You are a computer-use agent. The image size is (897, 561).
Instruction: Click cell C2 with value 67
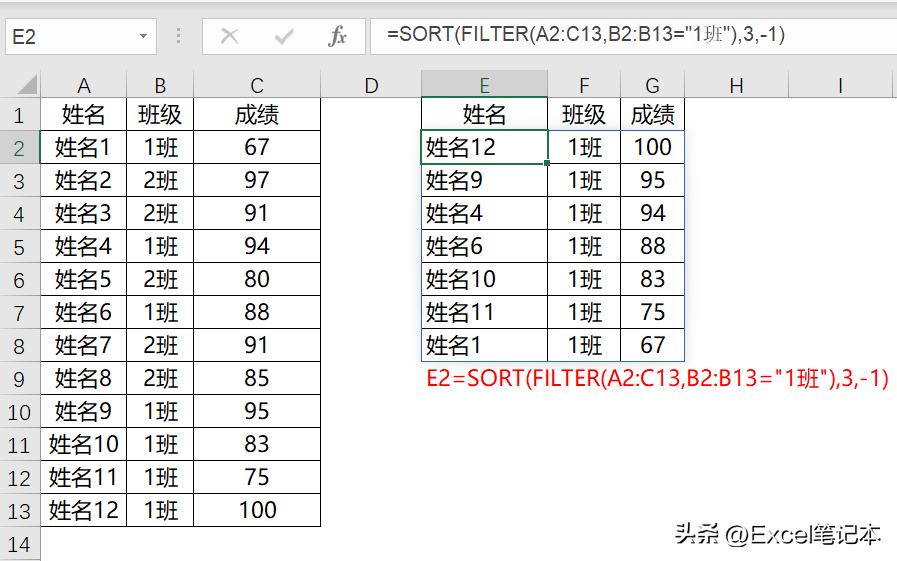(257, 148)
